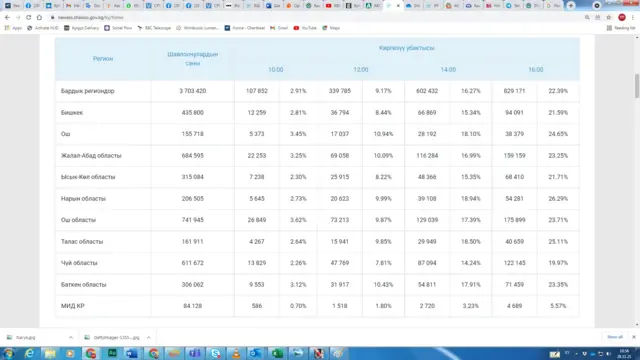The width and height of the screenshot is (640, 360).
Task: Select the Нарын областы row label
Action: tap(83, 199)
